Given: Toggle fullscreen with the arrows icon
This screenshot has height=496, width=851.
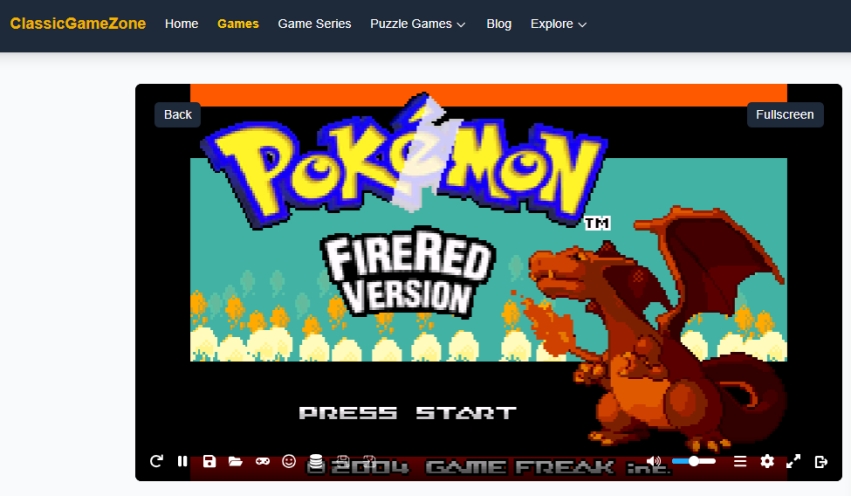Looking at the screenshot, I should [793, 461].
